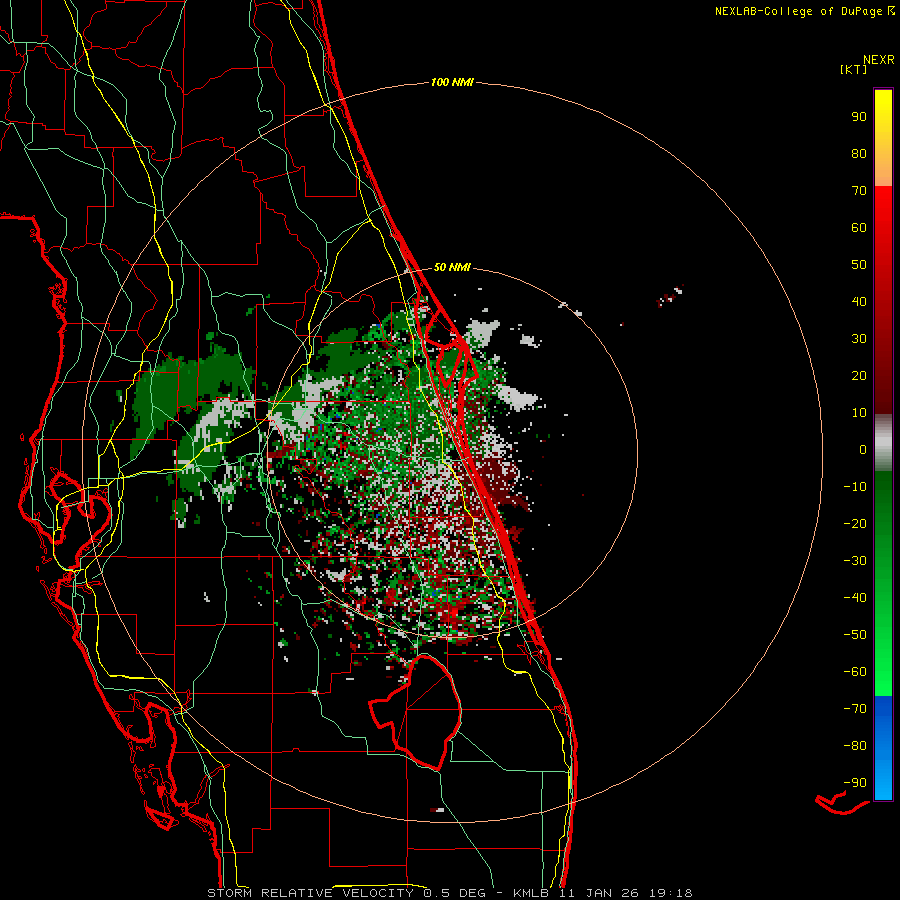Click the 20 value on the velocity scale
Viewport: 900px width, 900px height.
859,376
